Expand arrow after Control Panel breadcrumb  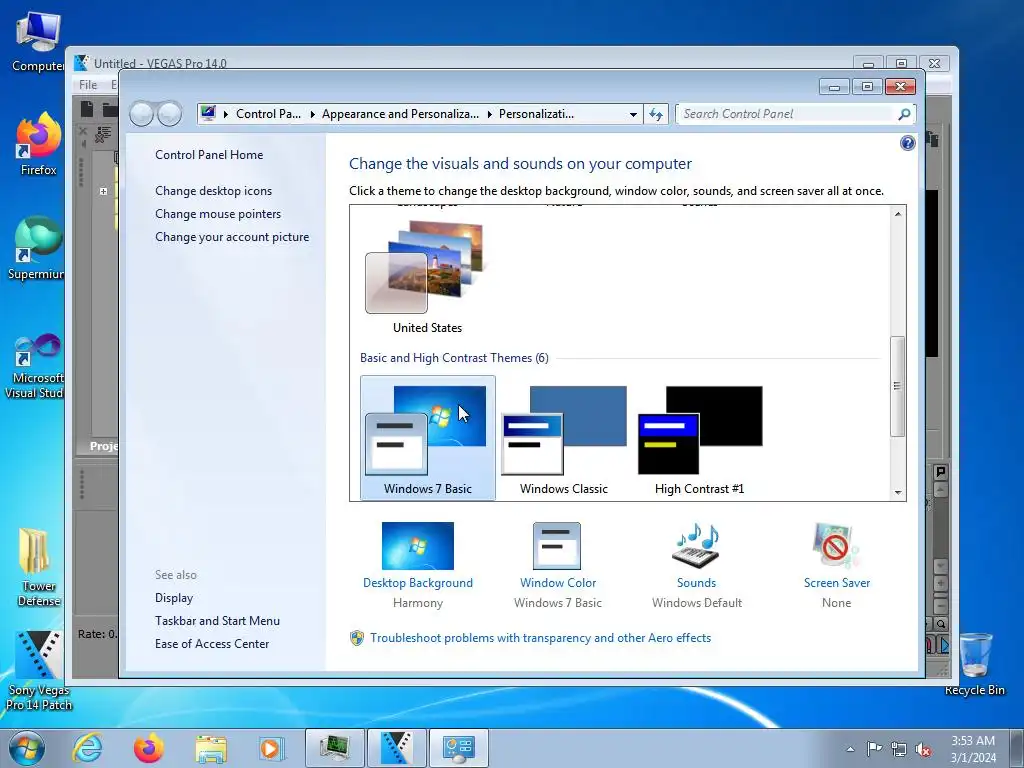(313, 114)
